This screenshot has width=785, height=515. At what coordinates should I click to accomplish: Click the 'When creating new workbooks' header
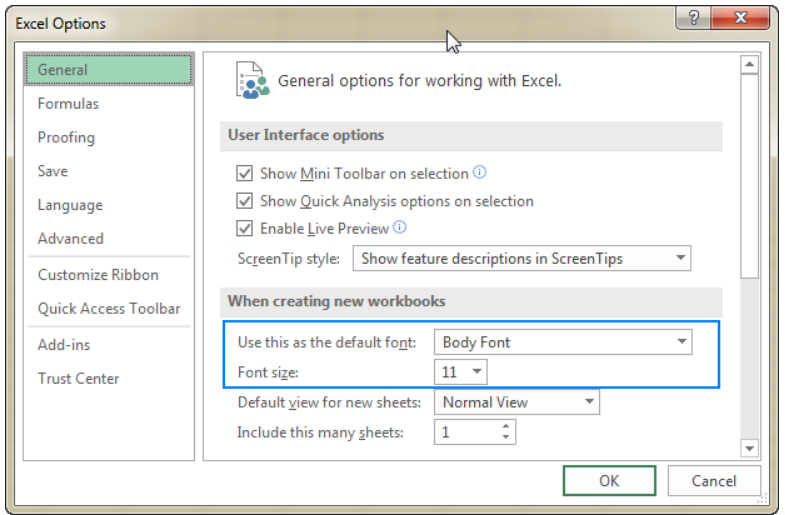click(x=471, y=302)
